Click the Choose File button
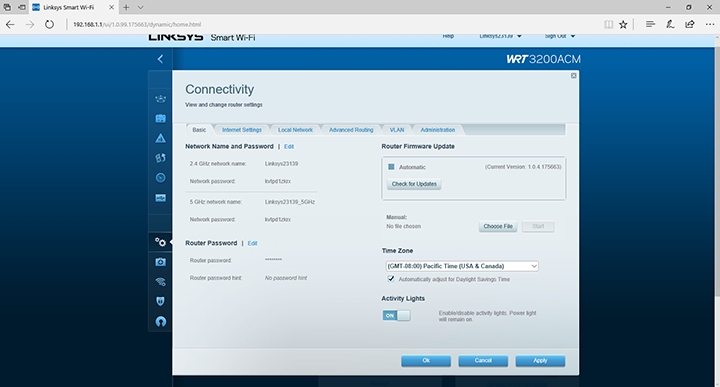The image size is (720, 387). pos(498,226)
